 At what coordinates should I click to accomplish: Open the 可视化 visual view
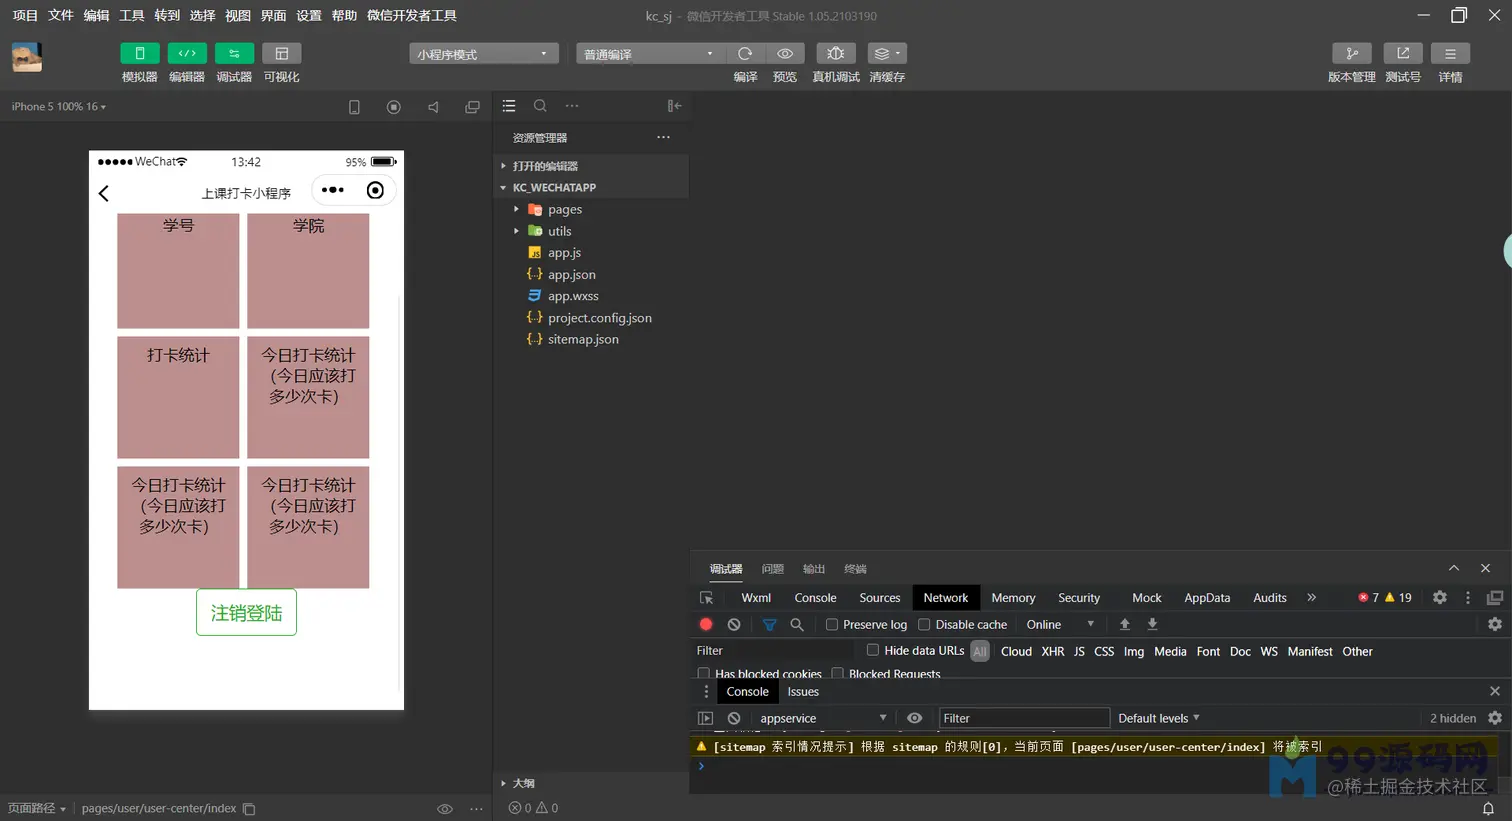pyautogui.click(x=282, y=53)
